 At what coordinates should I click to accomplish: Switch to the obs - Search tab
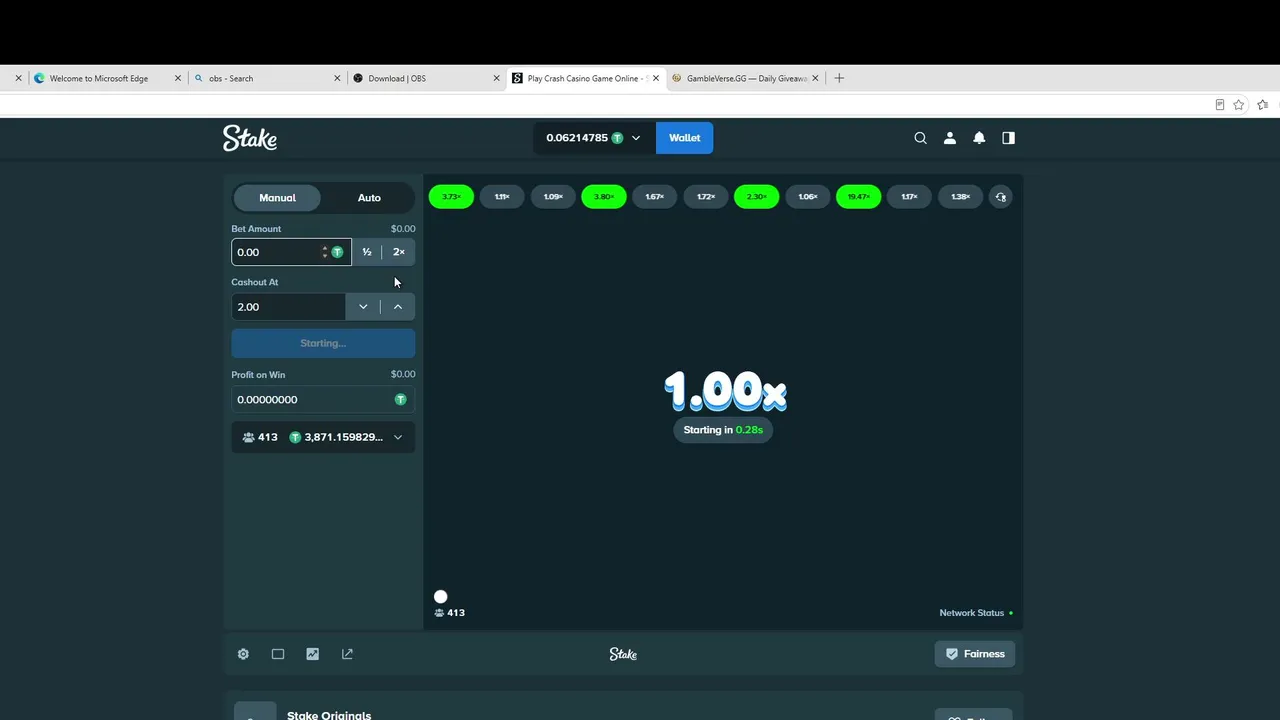(x=231, y=78)
